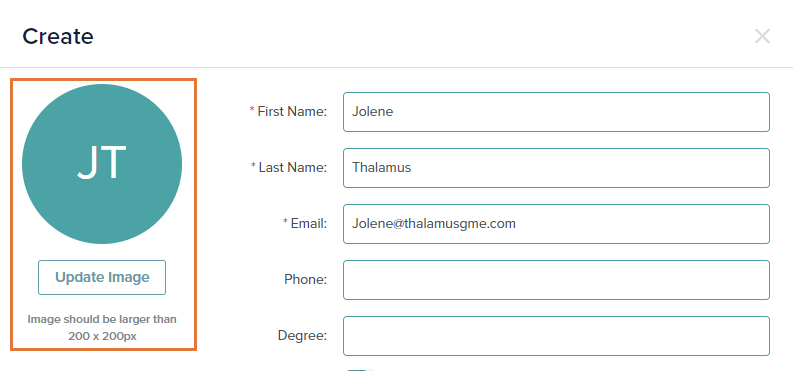The image size is (793, 371).
Task: Click the Update Image button
Action: coord(102,277)
